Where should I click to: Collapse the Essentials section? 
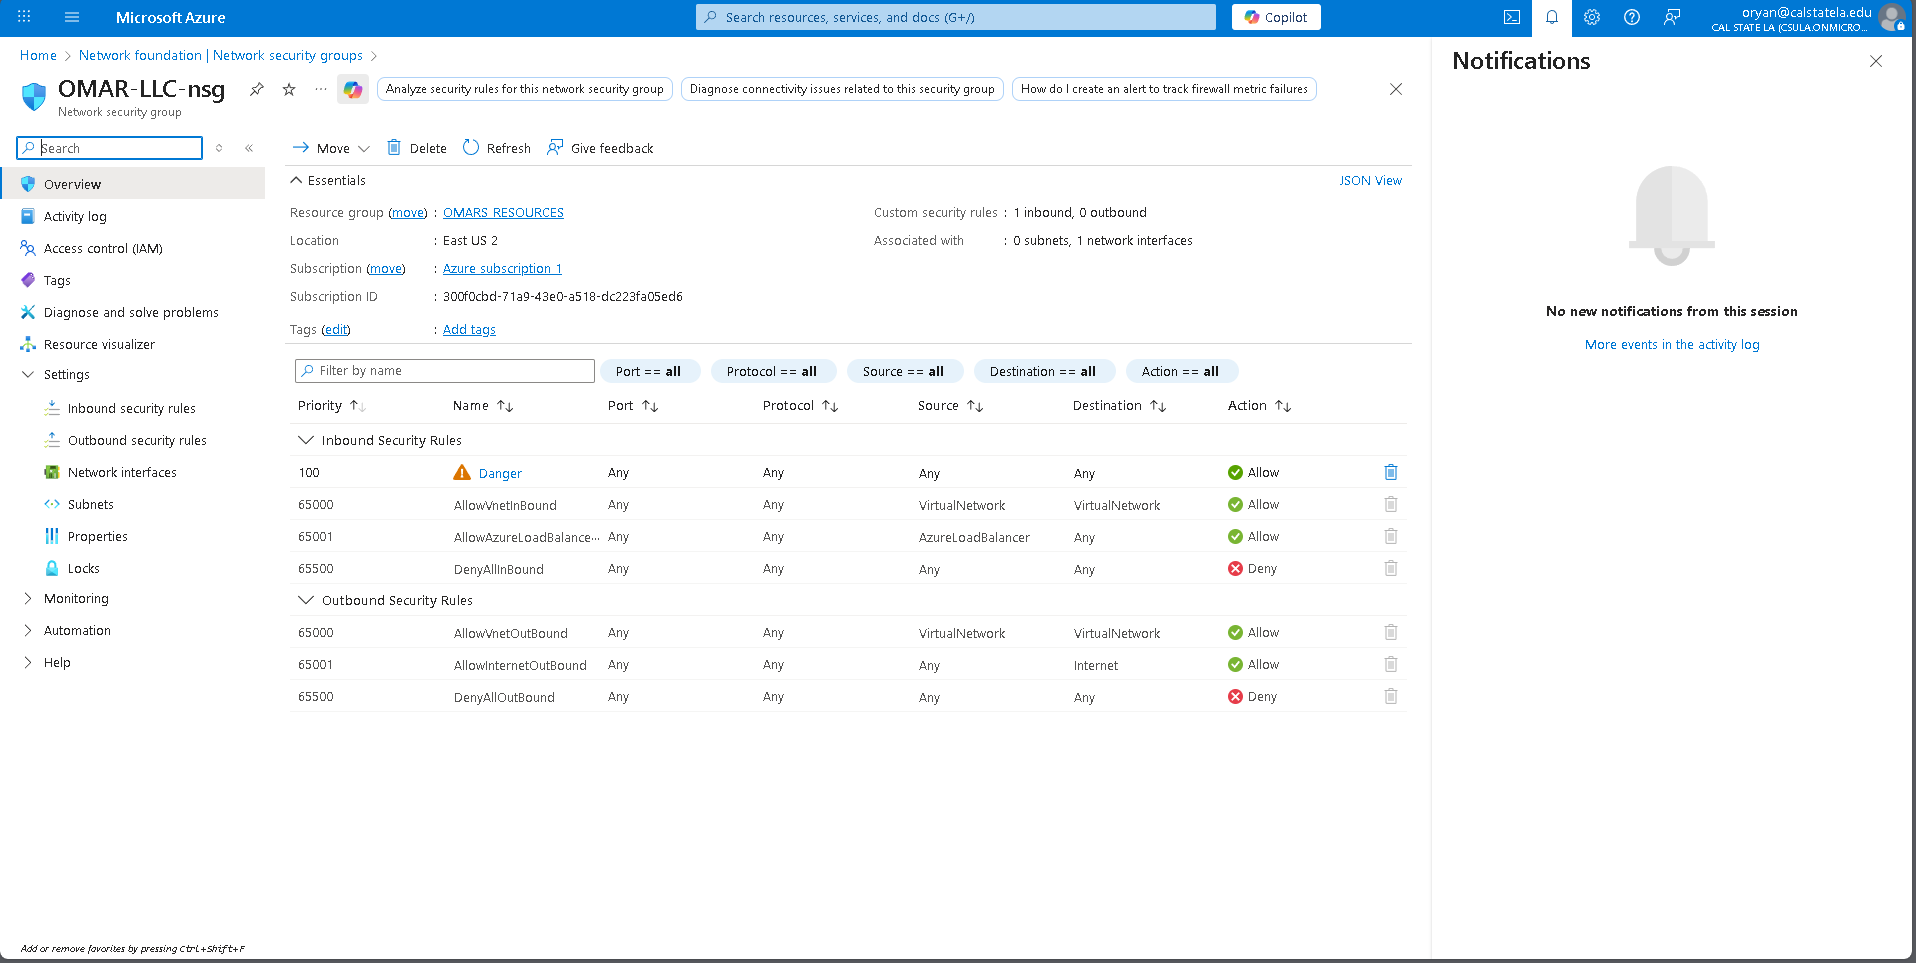coord(328,180)
